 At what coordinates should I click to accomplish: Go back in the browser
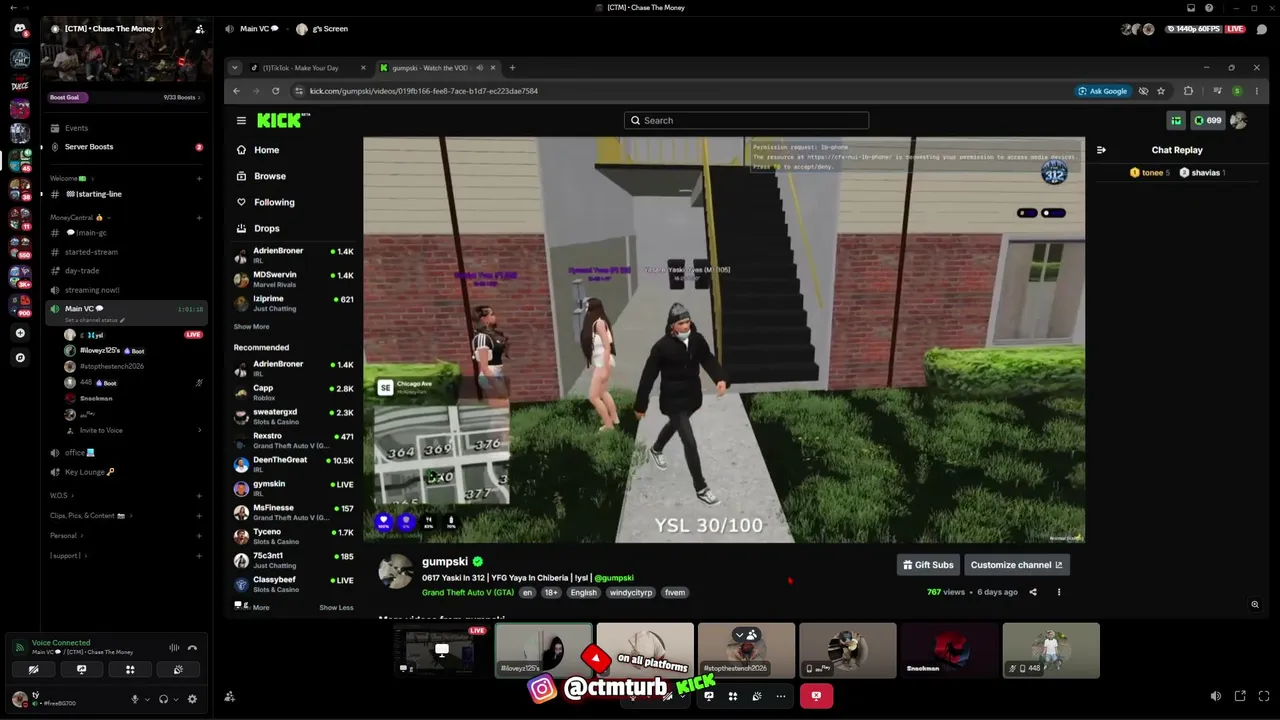click(x=237, y=91)
